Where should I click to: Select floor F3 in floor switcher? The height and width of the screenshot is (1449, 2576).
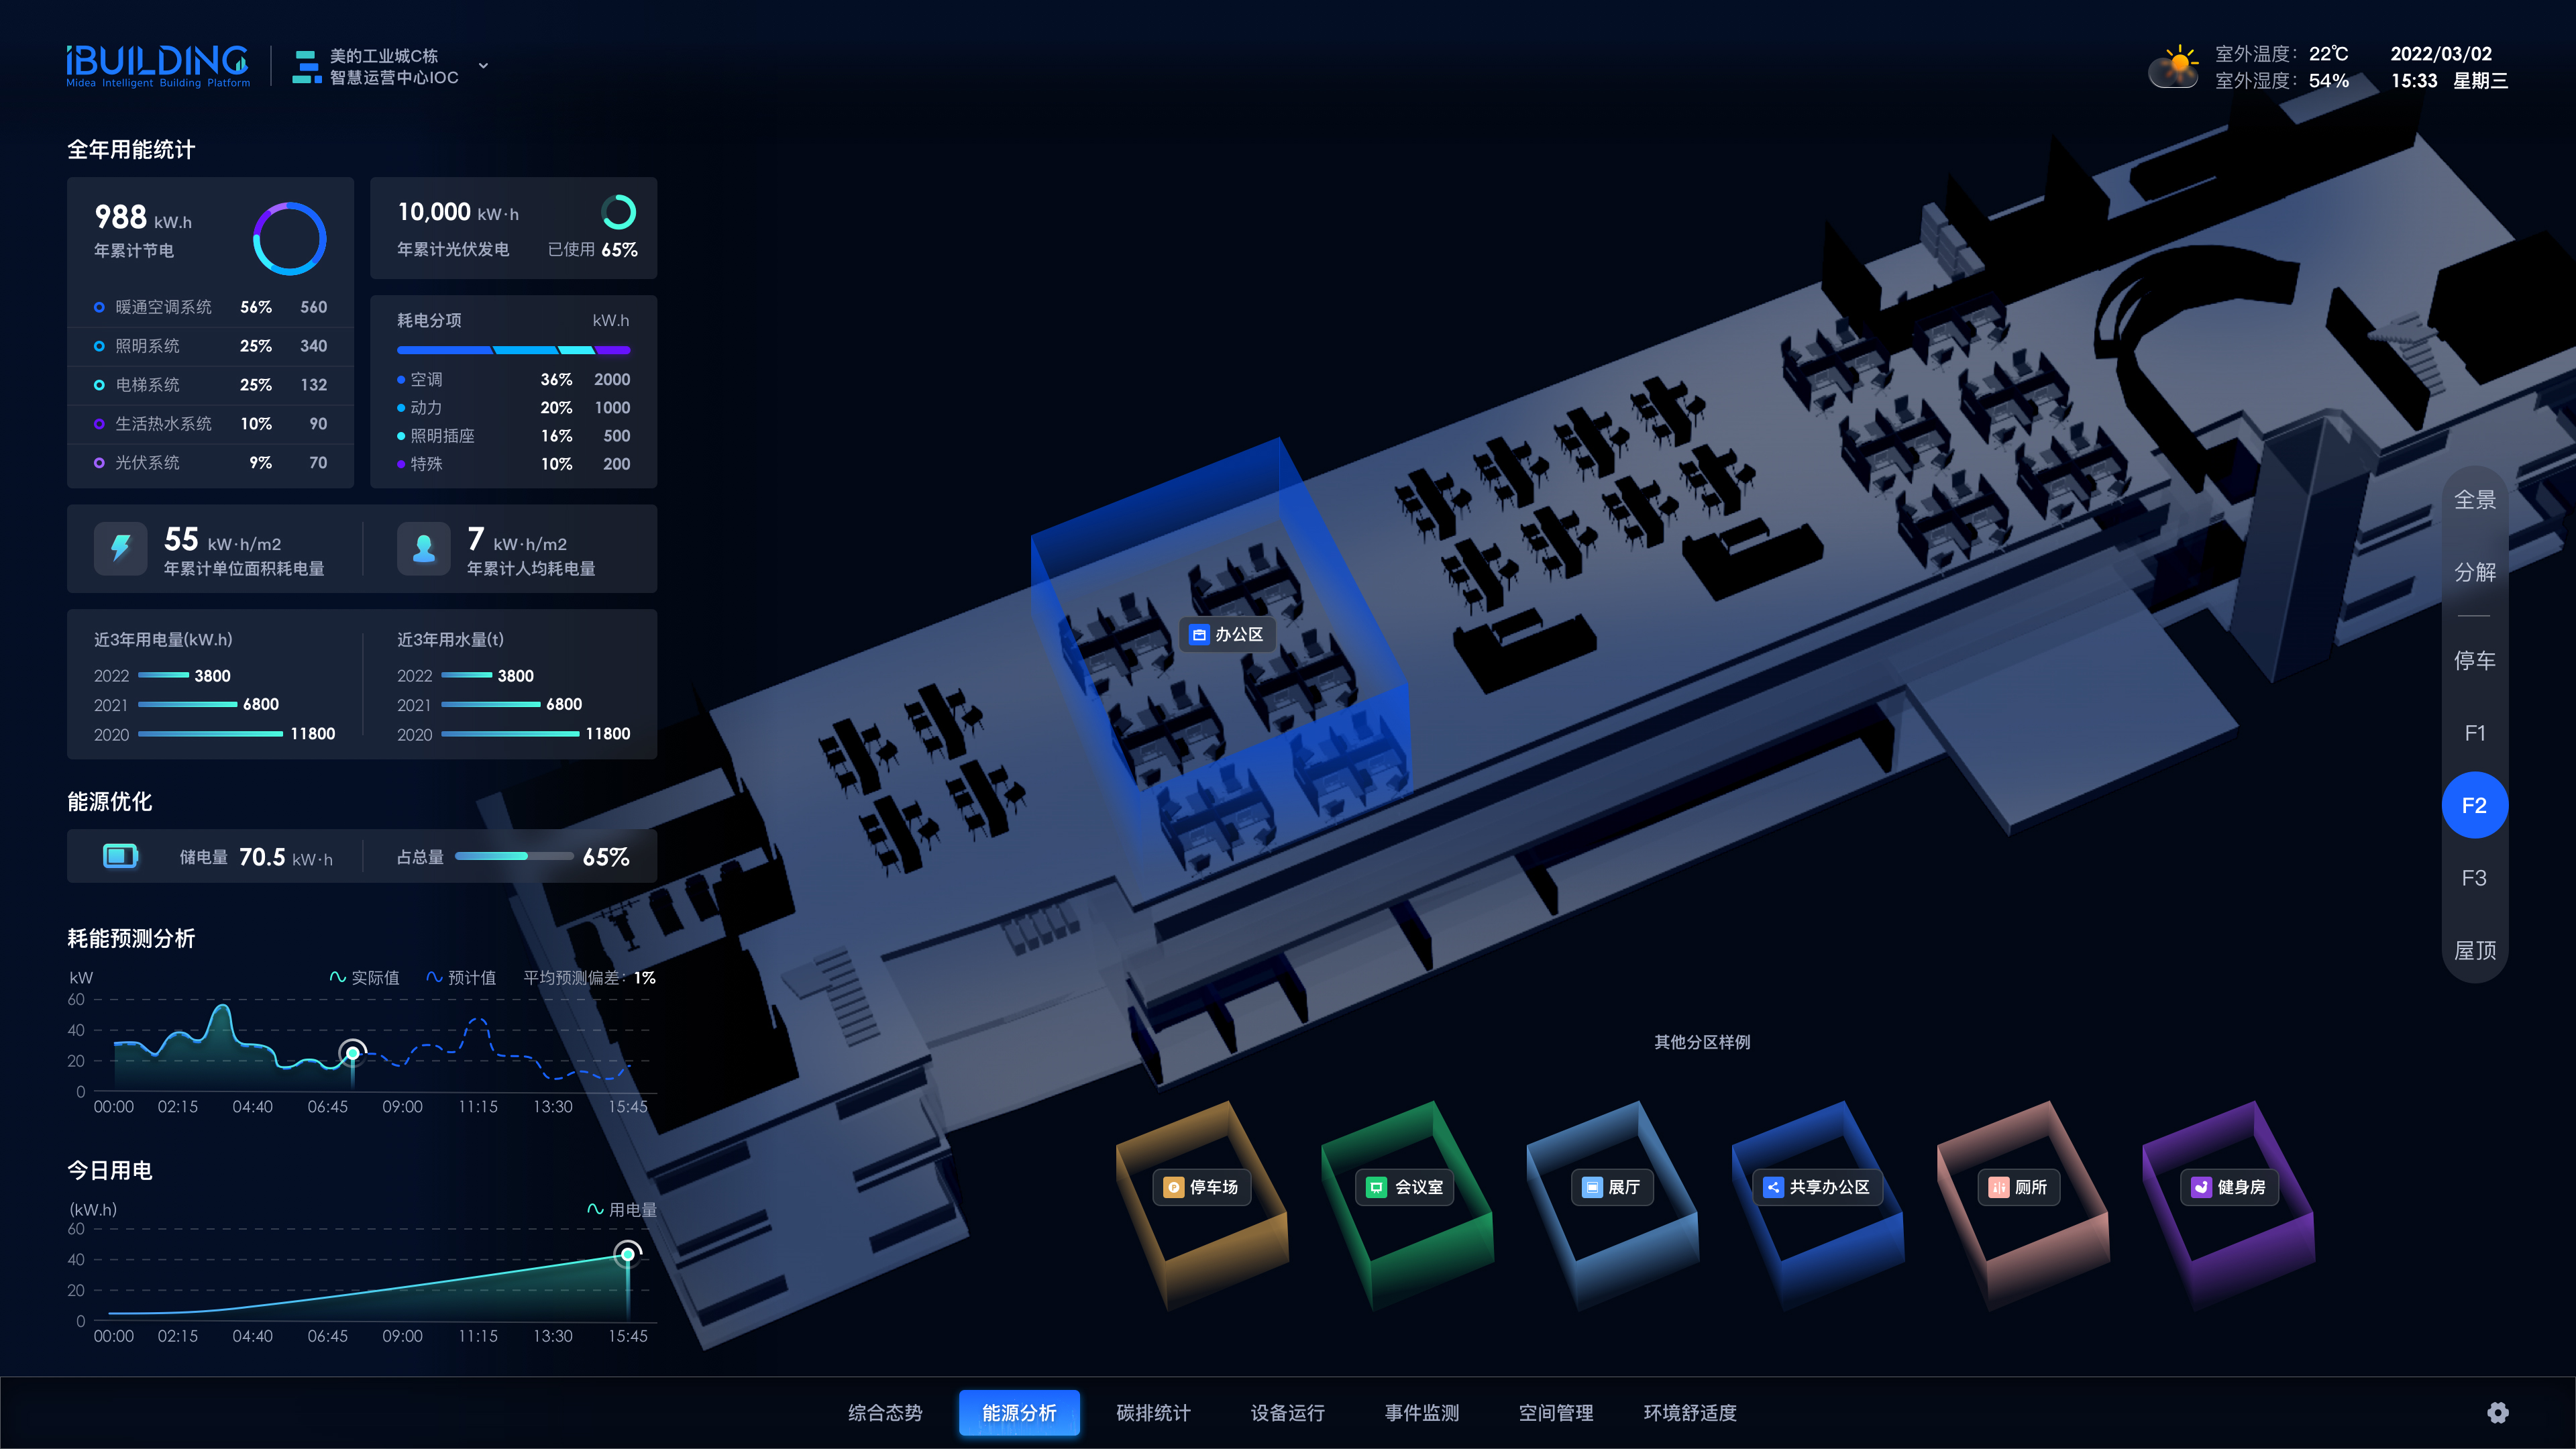tap(2474, 878)
